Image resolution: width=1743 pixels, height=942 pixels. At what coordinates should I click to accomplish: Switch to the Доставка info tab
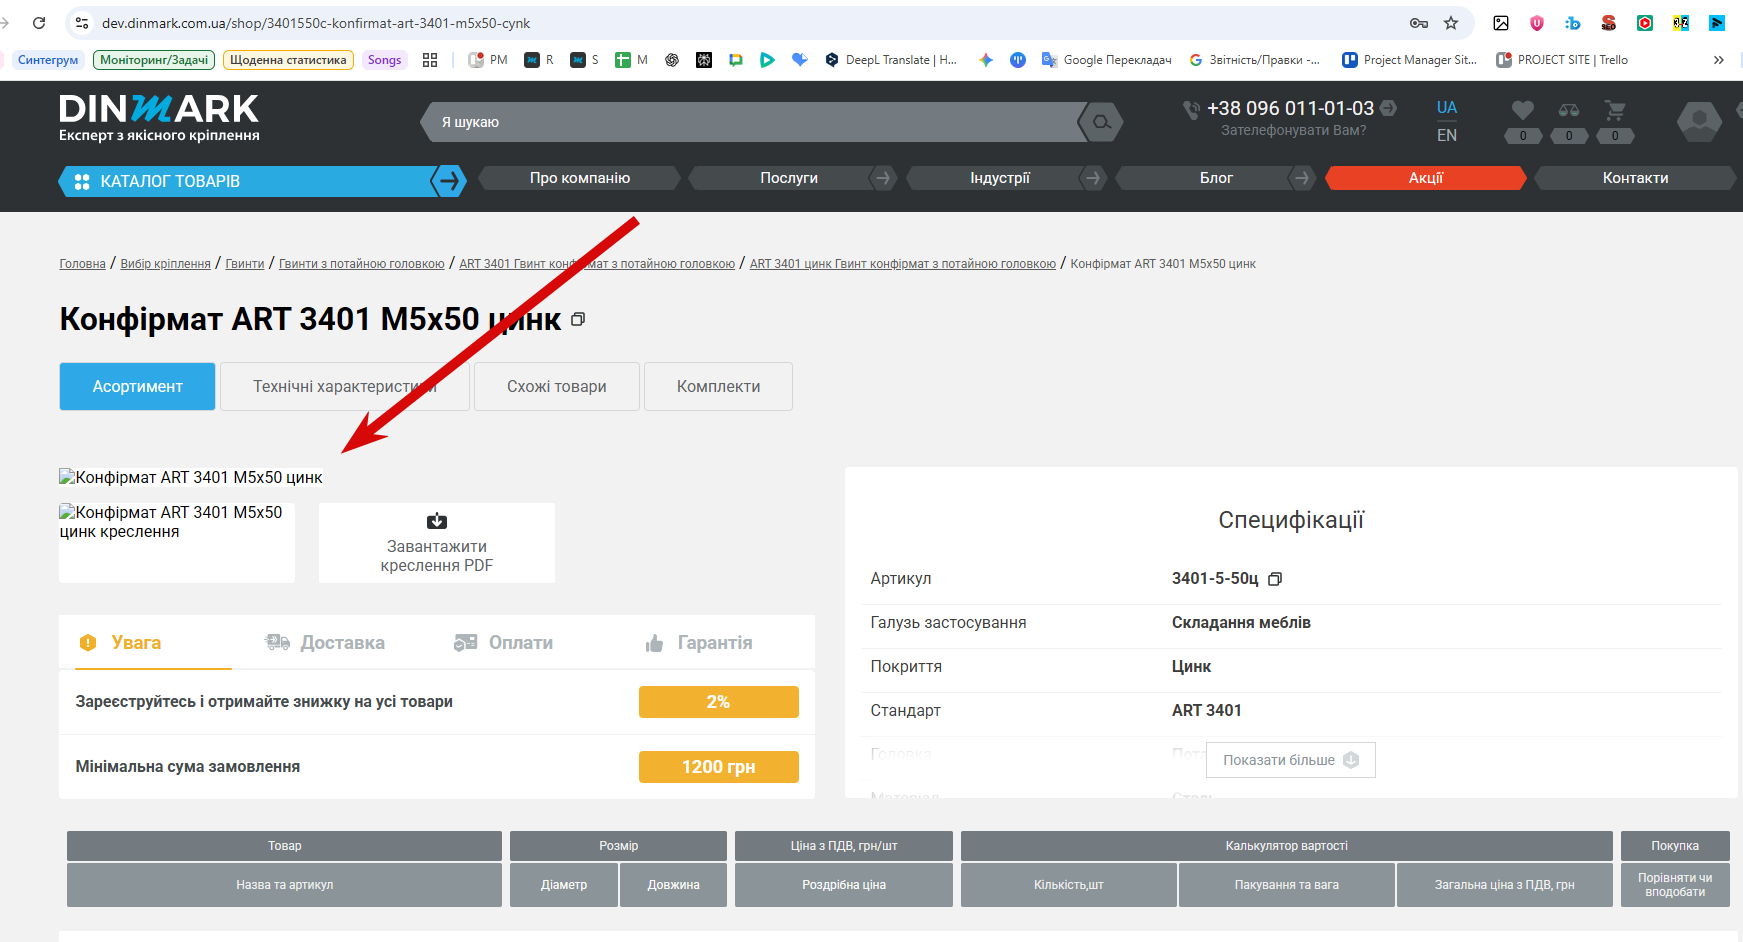pyautogui.click(x=325, y=643)
